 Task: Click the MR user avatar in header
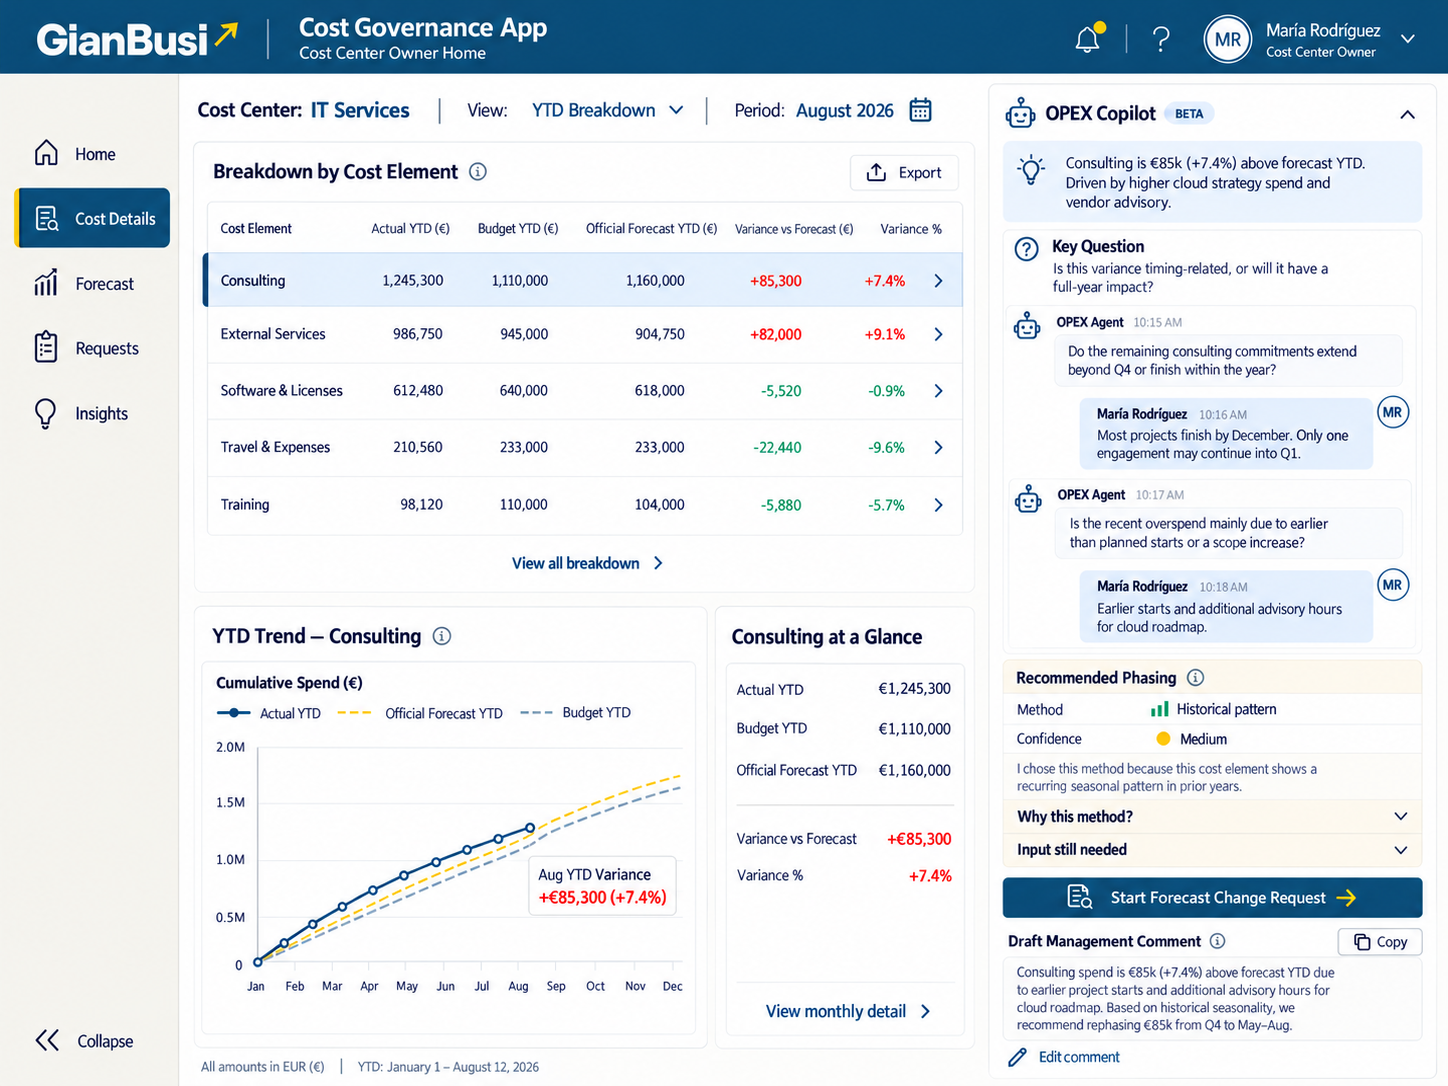coord(1228,39)
